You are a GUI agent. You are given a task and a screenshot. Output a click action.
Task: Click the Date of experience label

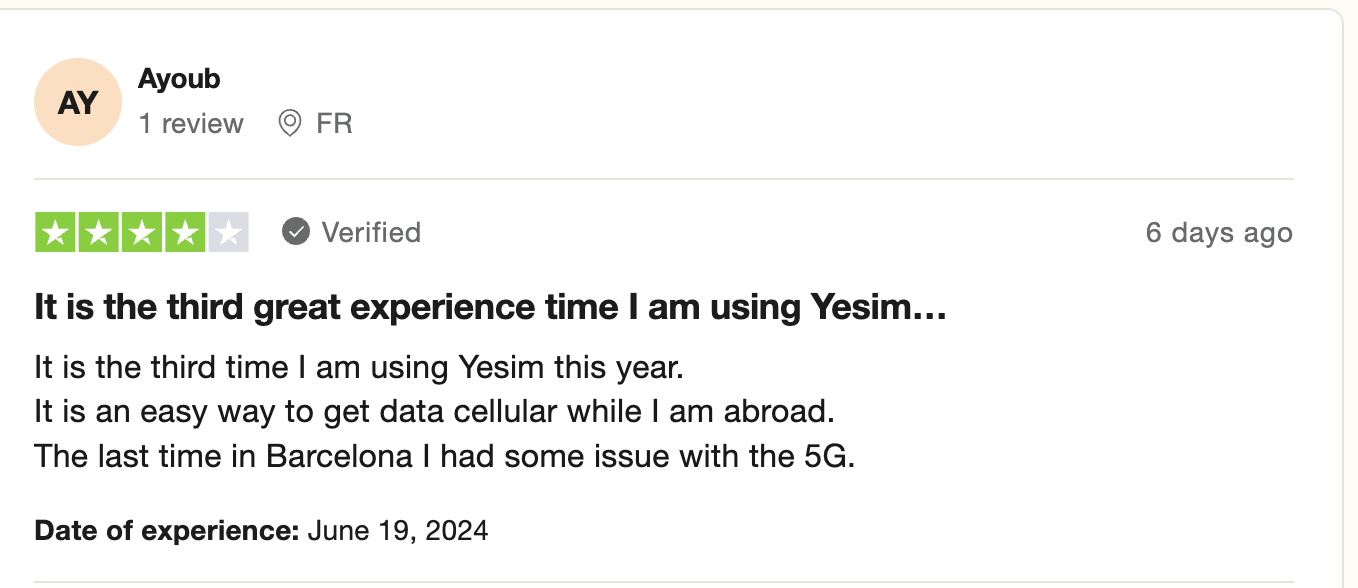tap(167, 530)
